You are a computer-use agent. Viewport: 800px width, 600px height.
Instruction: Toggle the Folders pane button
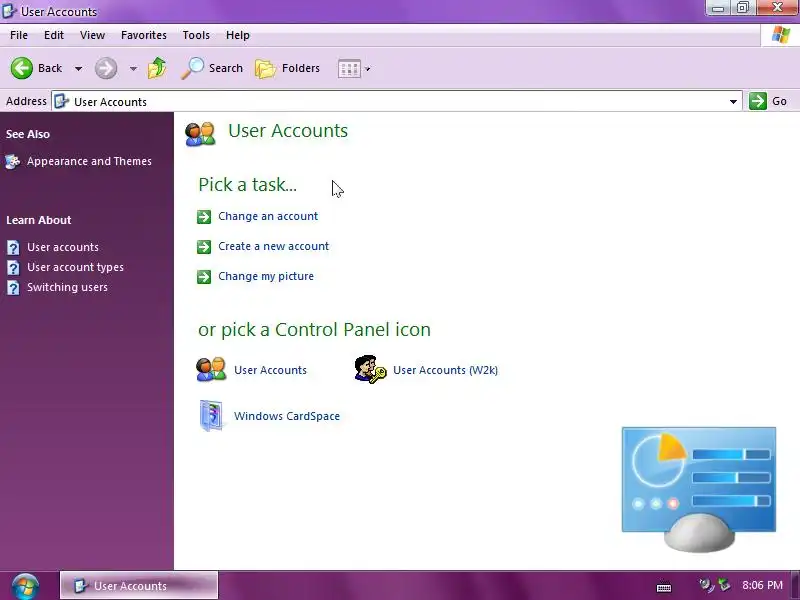[x=287, y=68]
